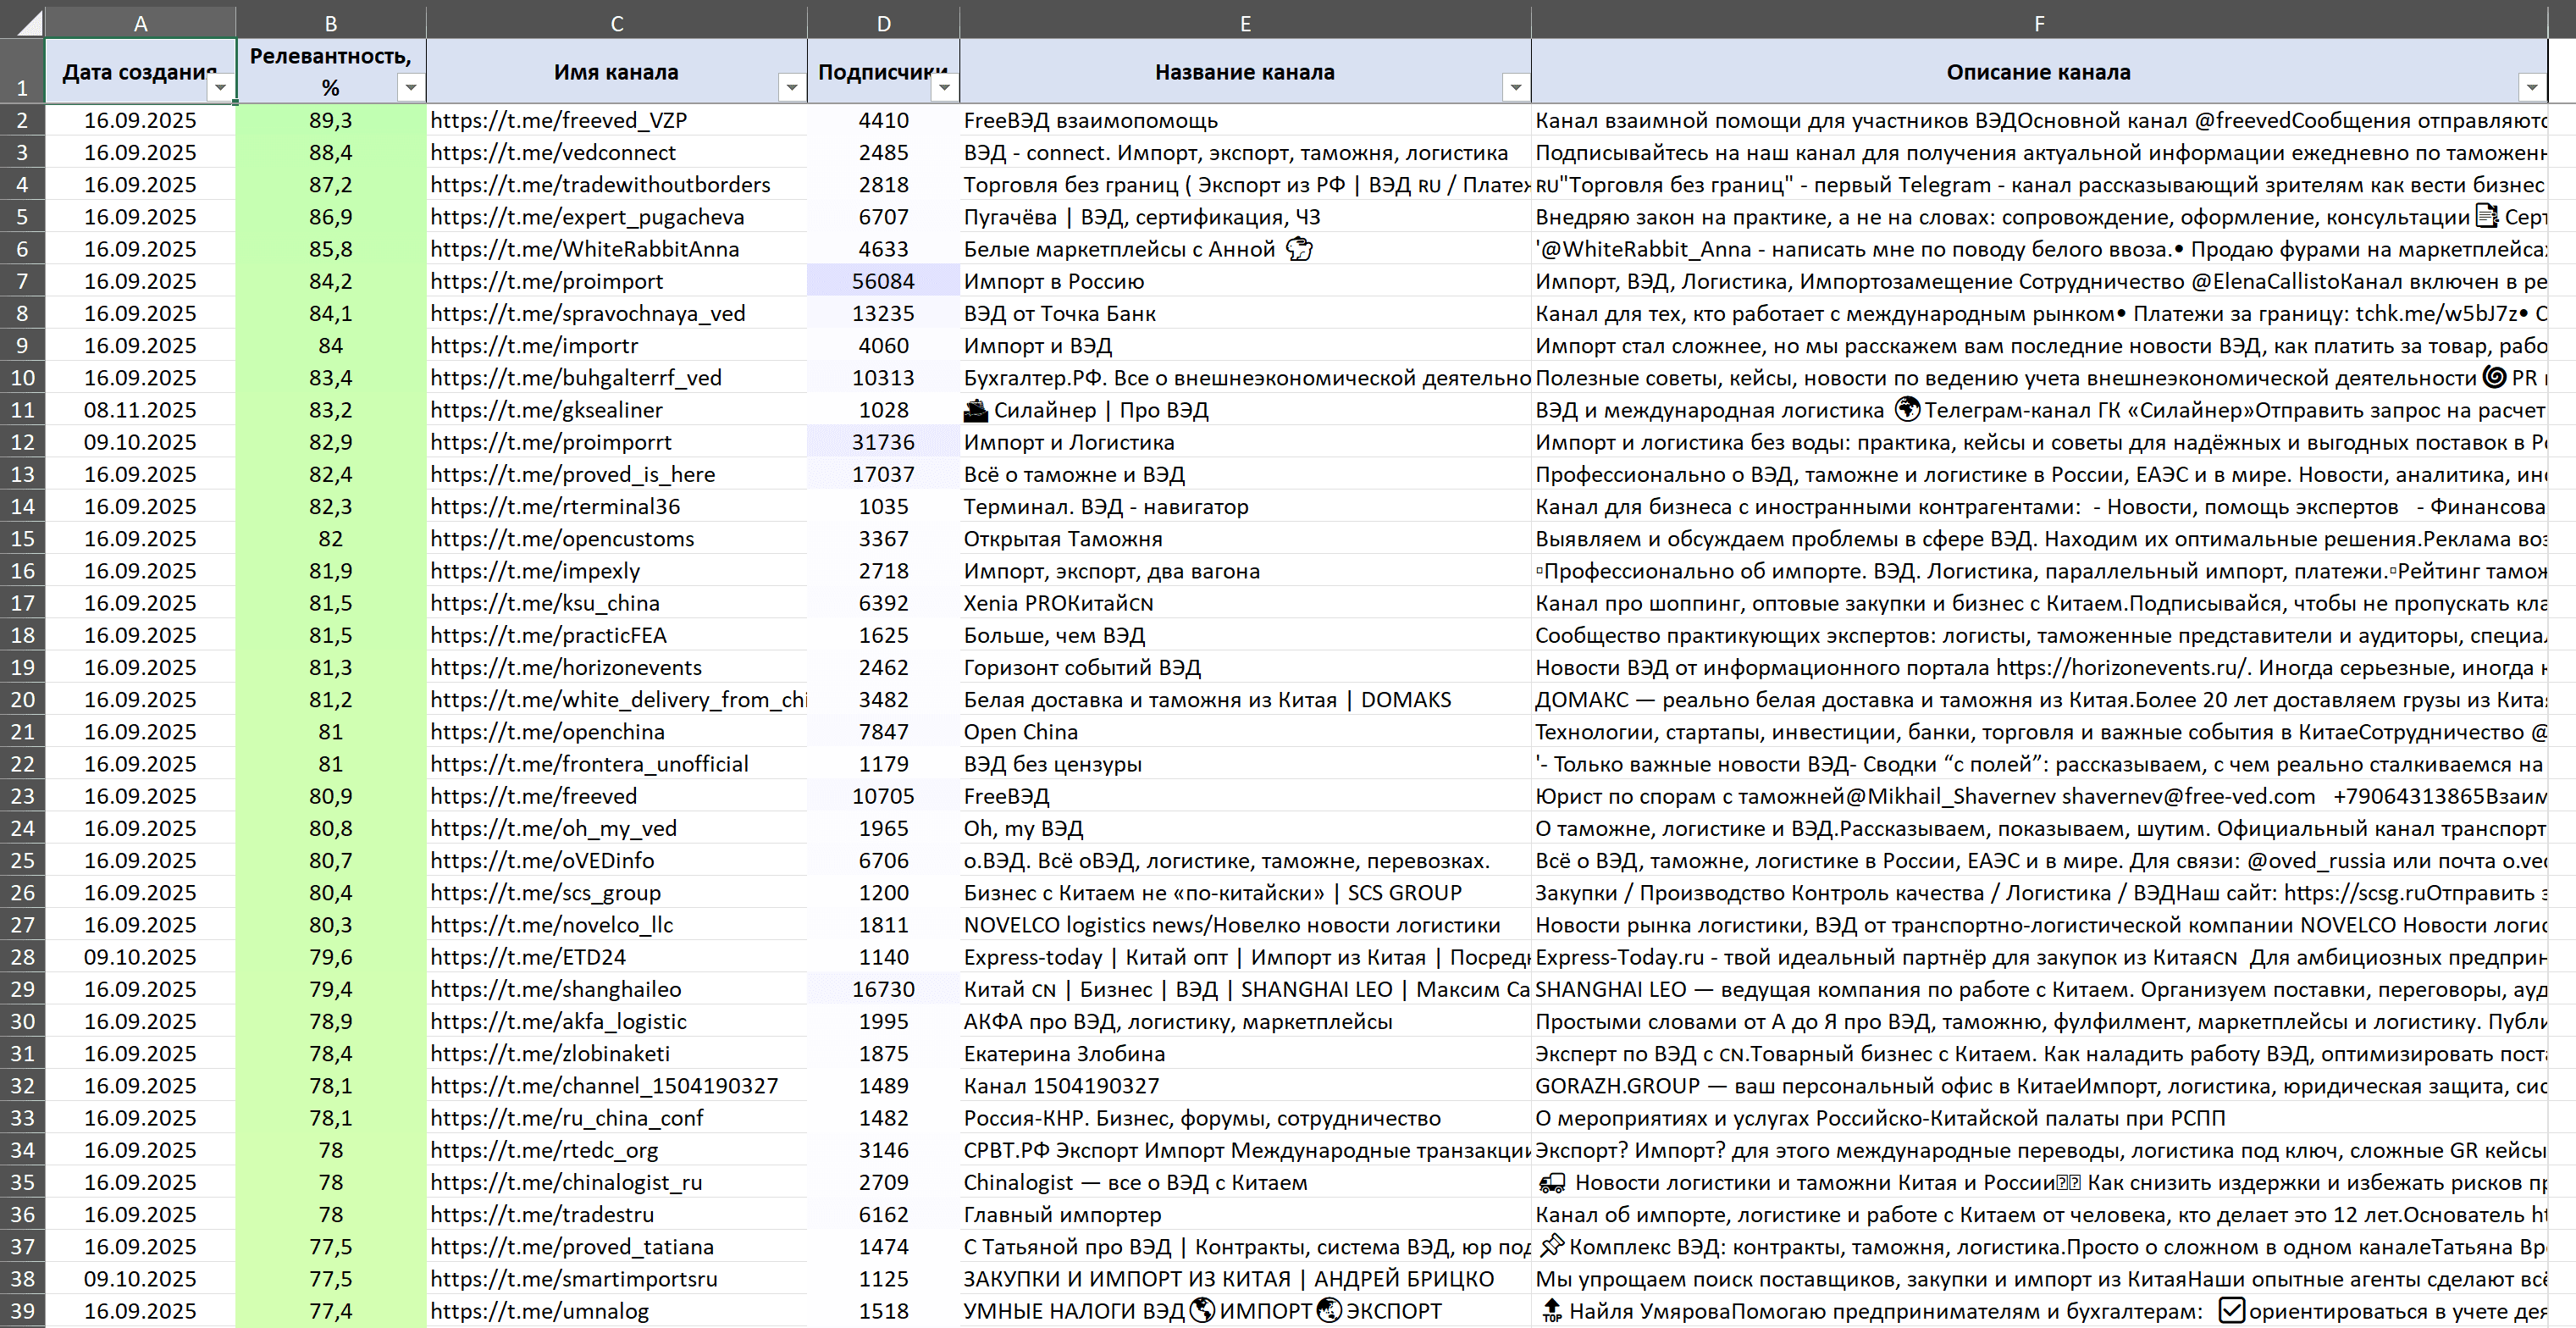Open the filter dropdown for Релевантность column
The height and width of the screenshot is (1328, 2576).
tap(410, 88)
